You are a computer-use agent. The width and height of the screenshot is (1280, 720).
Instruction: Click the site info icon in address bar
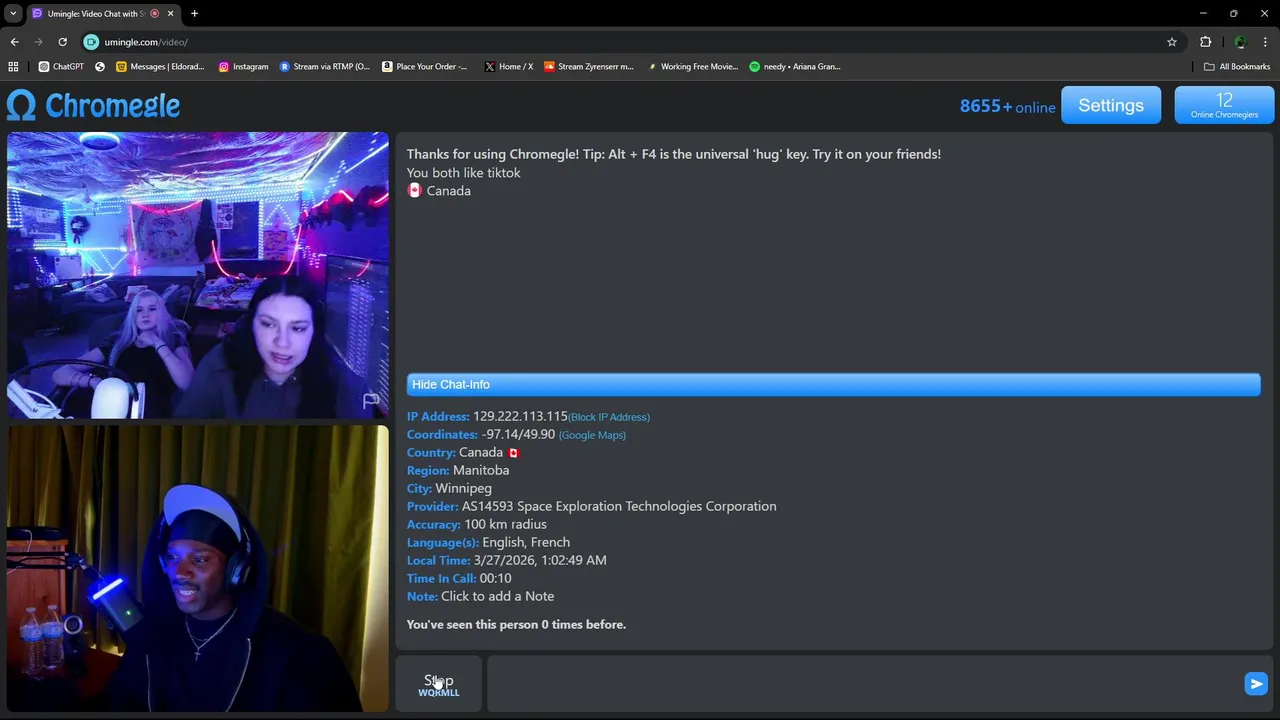(91, 42)
